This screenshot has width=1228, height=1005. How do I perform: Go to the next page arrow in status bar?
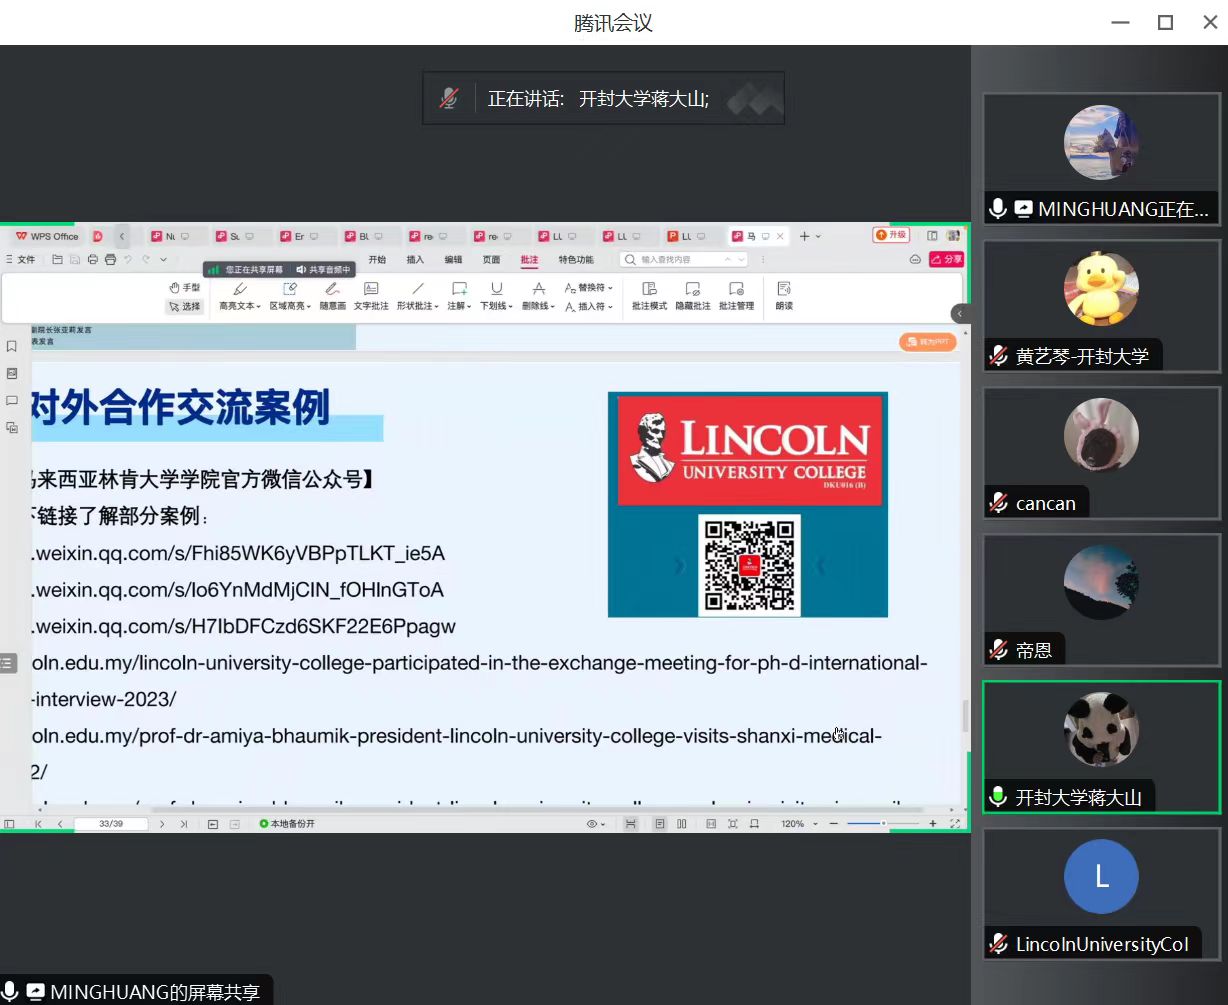pos(162,824)
